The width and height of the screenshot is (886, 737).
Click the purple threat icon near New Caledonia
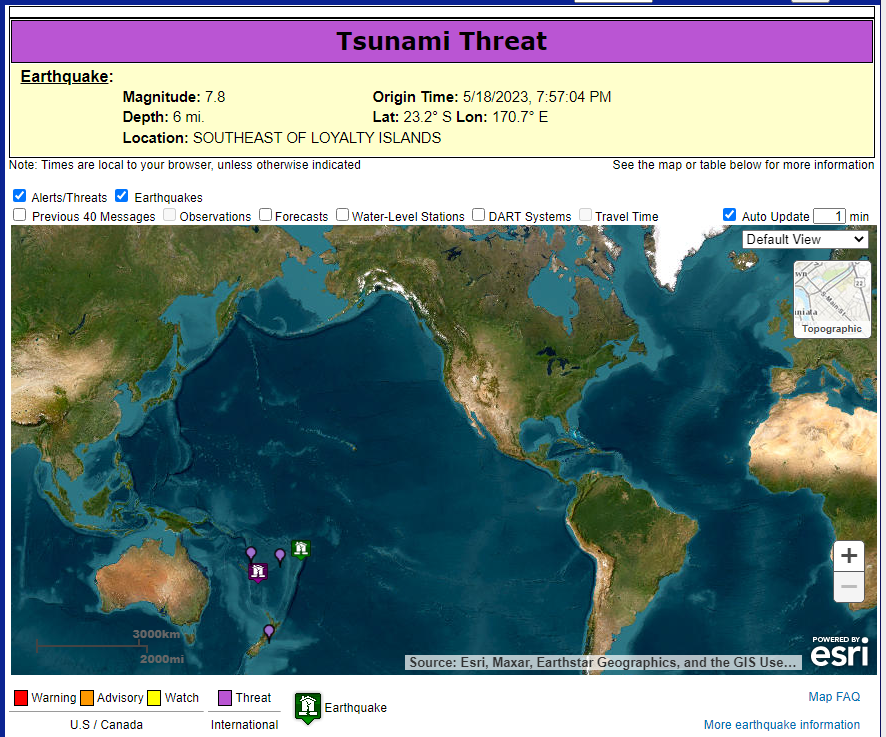click(x=258, y=572)
